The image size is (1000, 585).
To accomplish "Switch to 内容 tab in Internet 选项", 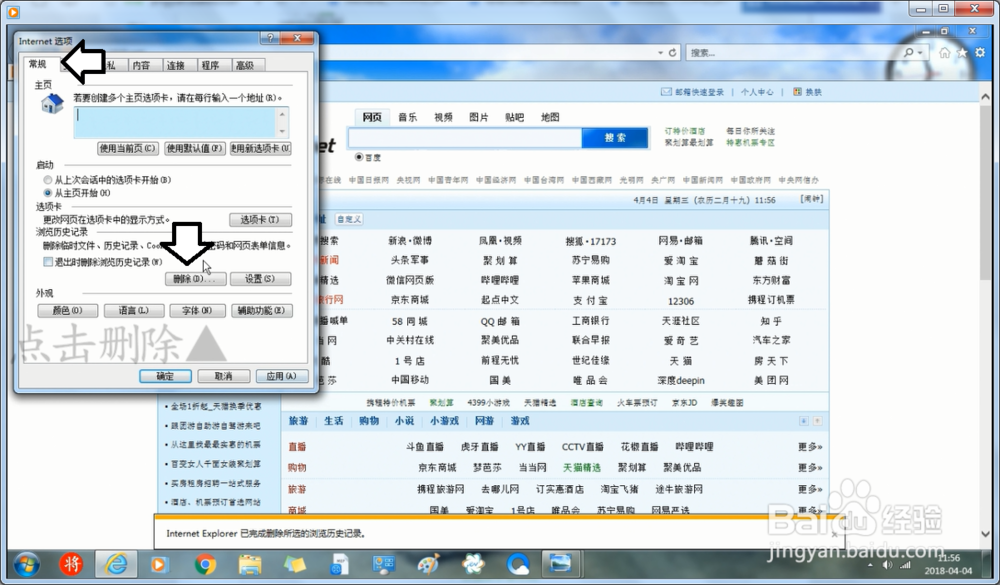I will point(142,65).
